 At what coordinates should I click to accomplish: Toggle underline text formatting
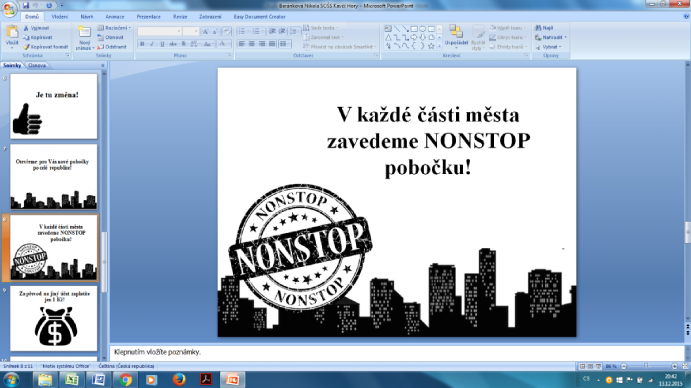(x=162, y=44)
